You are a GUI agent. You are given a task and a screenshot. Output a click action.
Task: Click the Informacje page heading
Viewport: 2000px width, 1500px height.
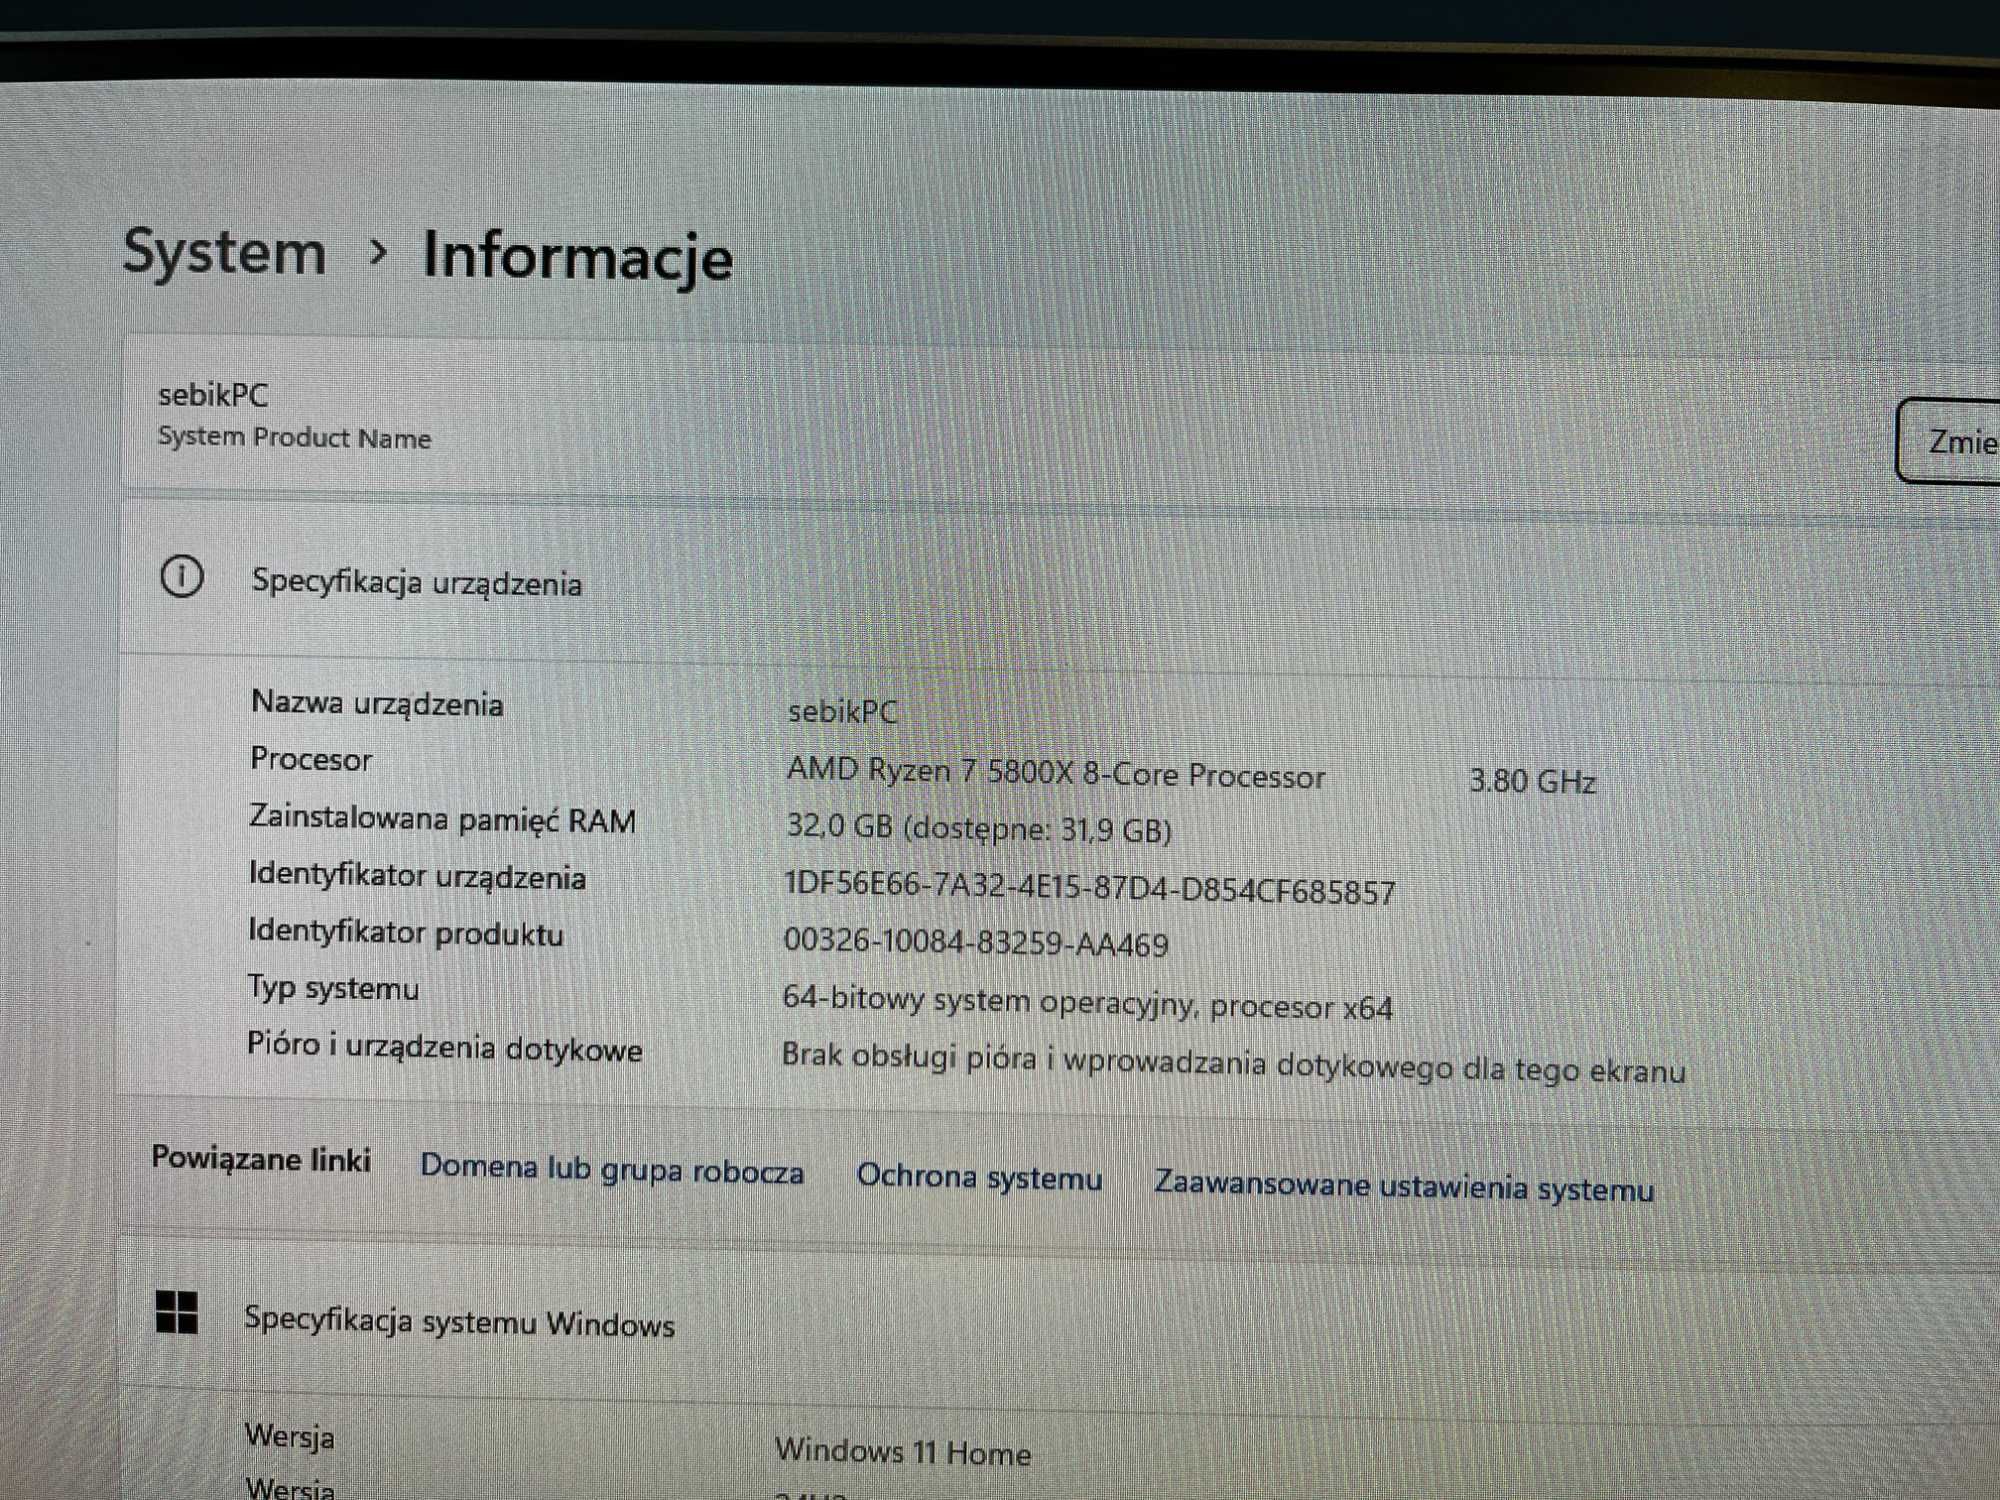(x=577, y=257)
